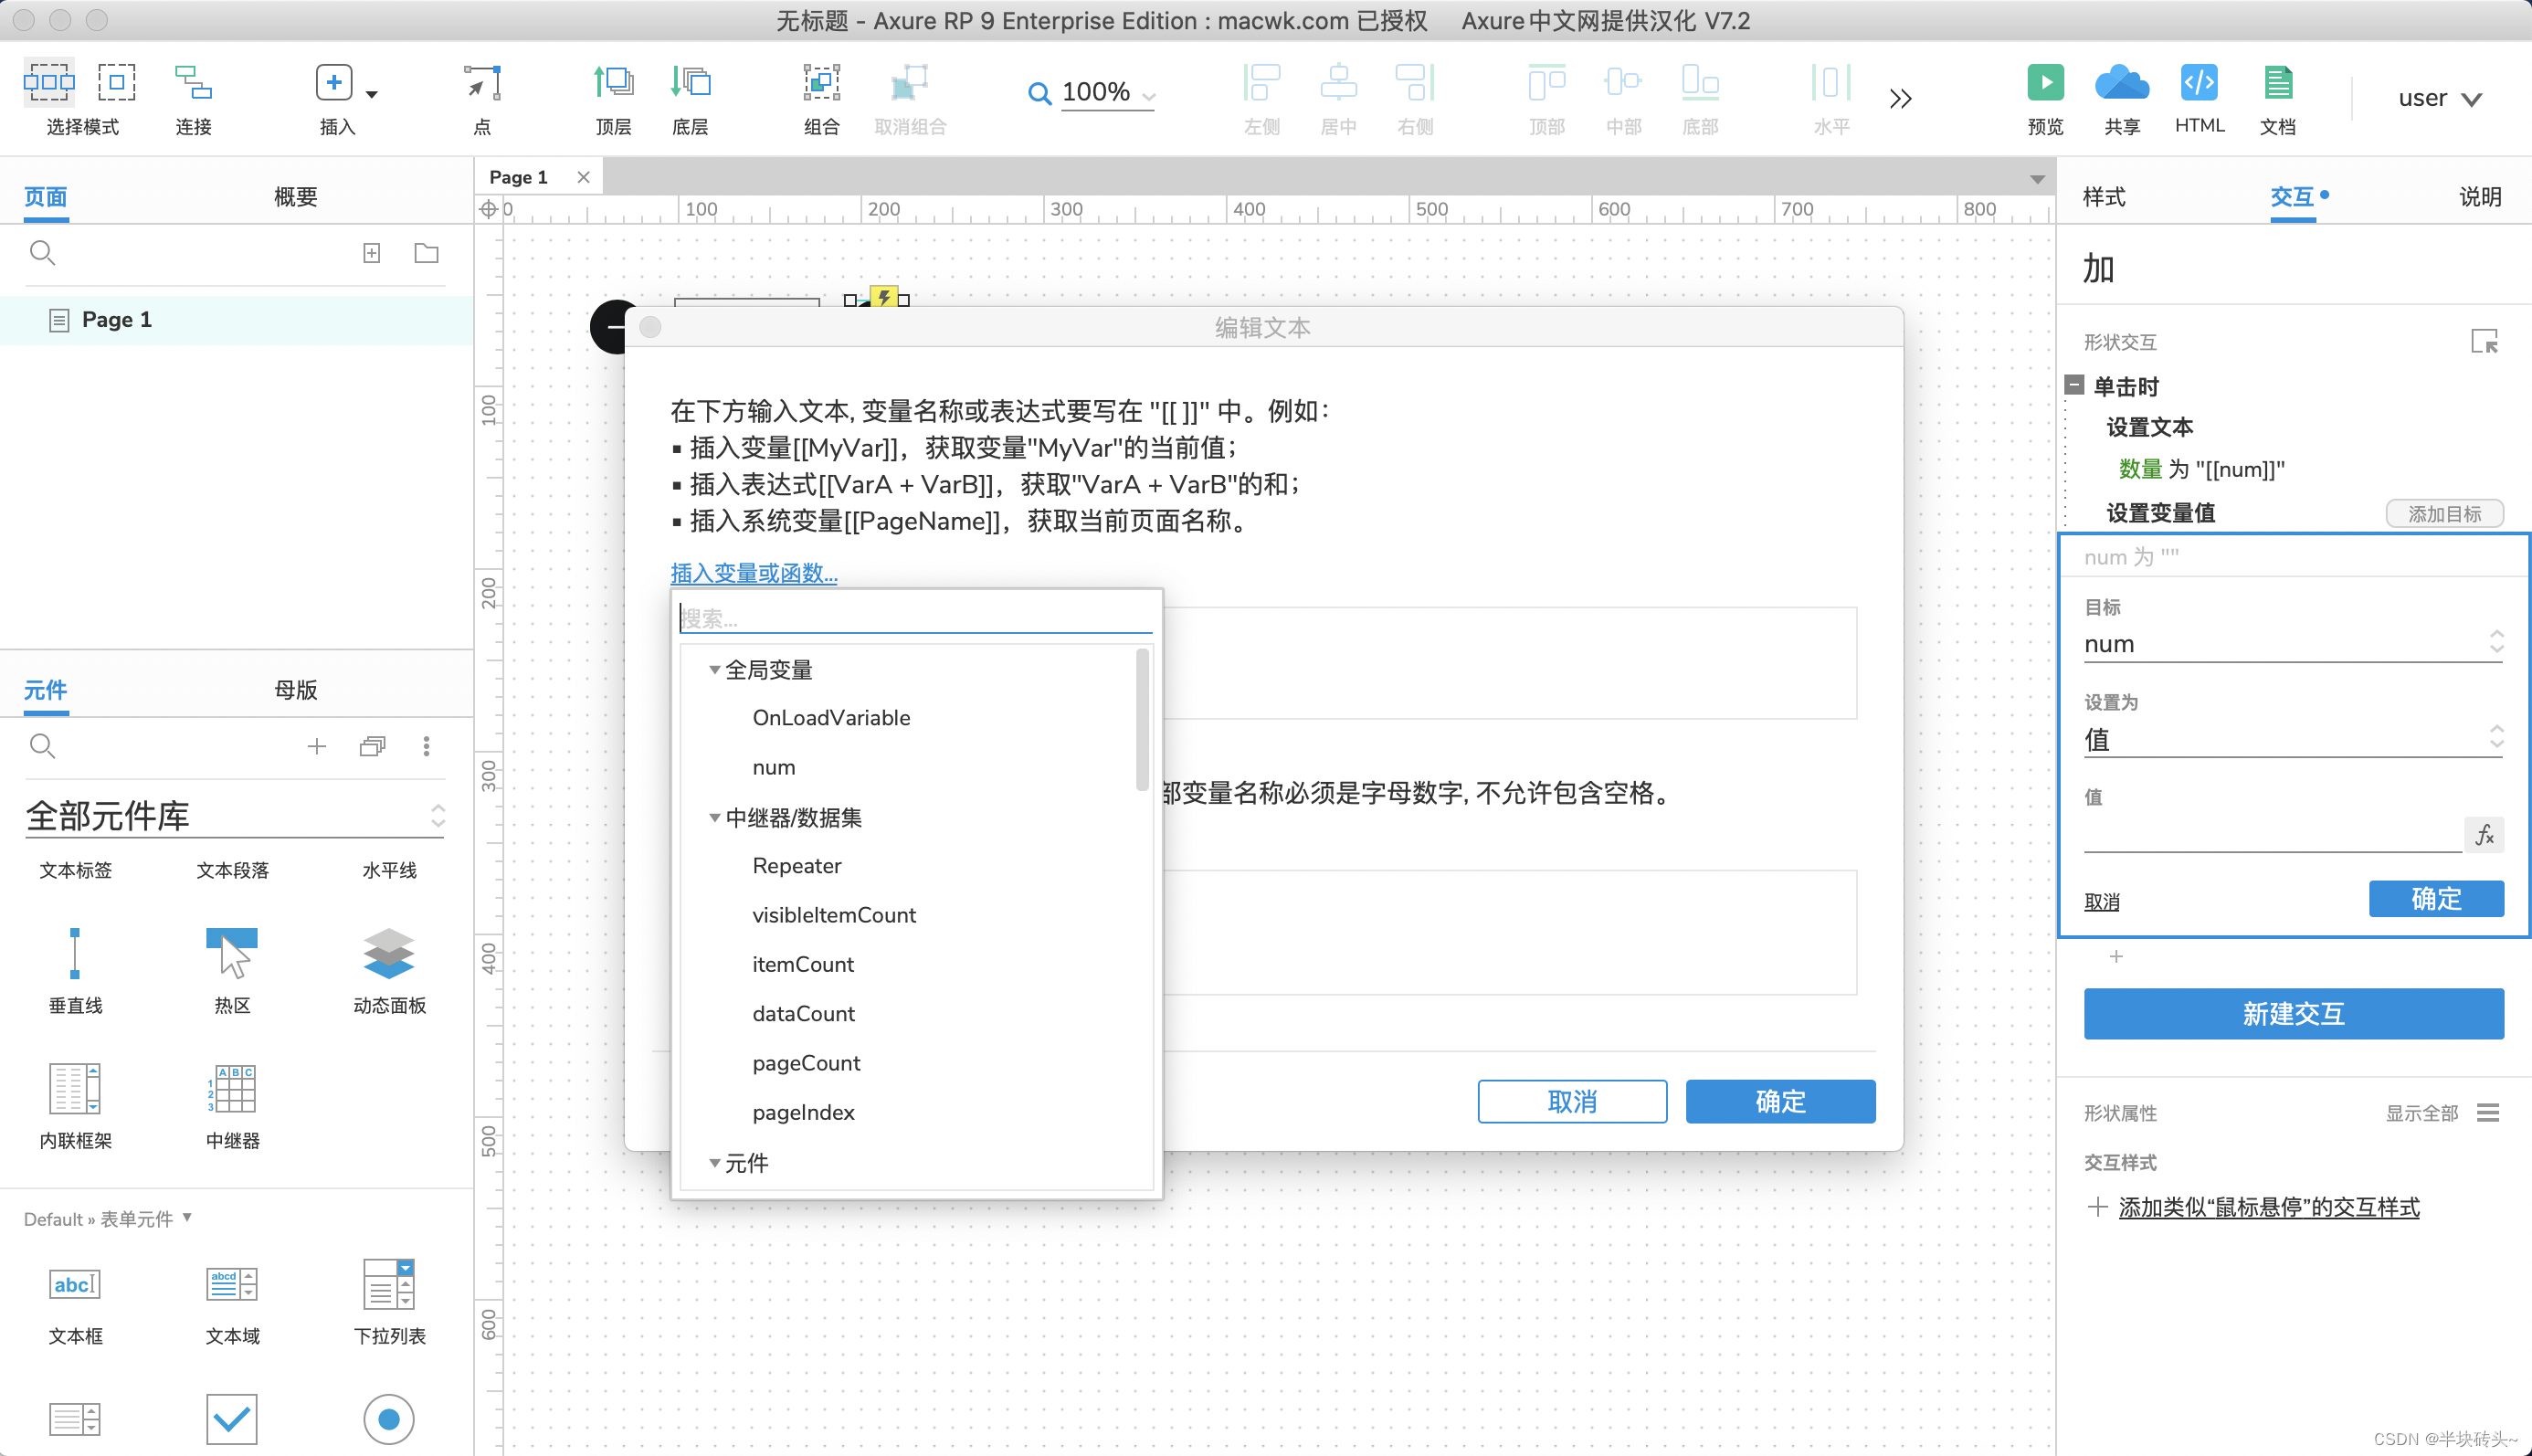Screen dimensions: 2532x1456
Task: Click the Bring to Top (顶层) icon
Action: [x=613, y=82]
